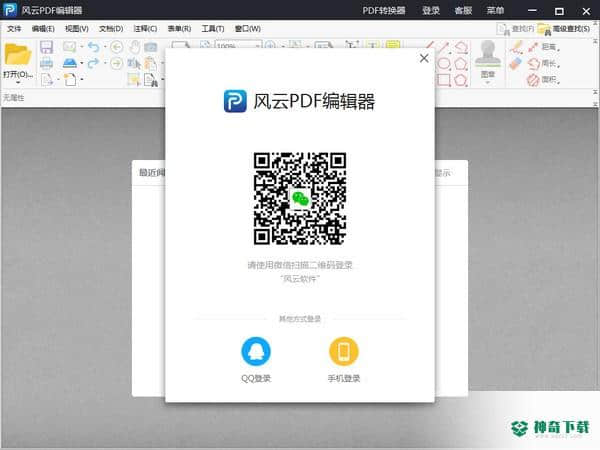
Task: Click the clipboard paste icon
Action: (151, 64)
